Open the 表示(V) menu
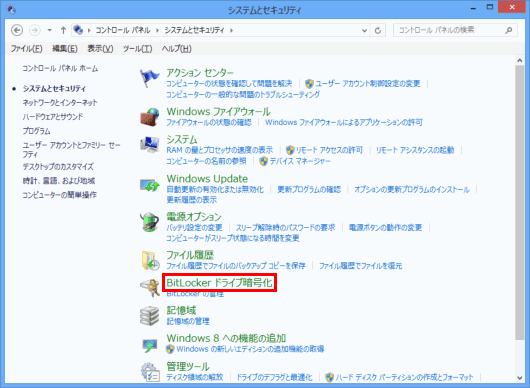Viewport: 530px width, 388px height. pyautogui.click(x=100, y=49)
